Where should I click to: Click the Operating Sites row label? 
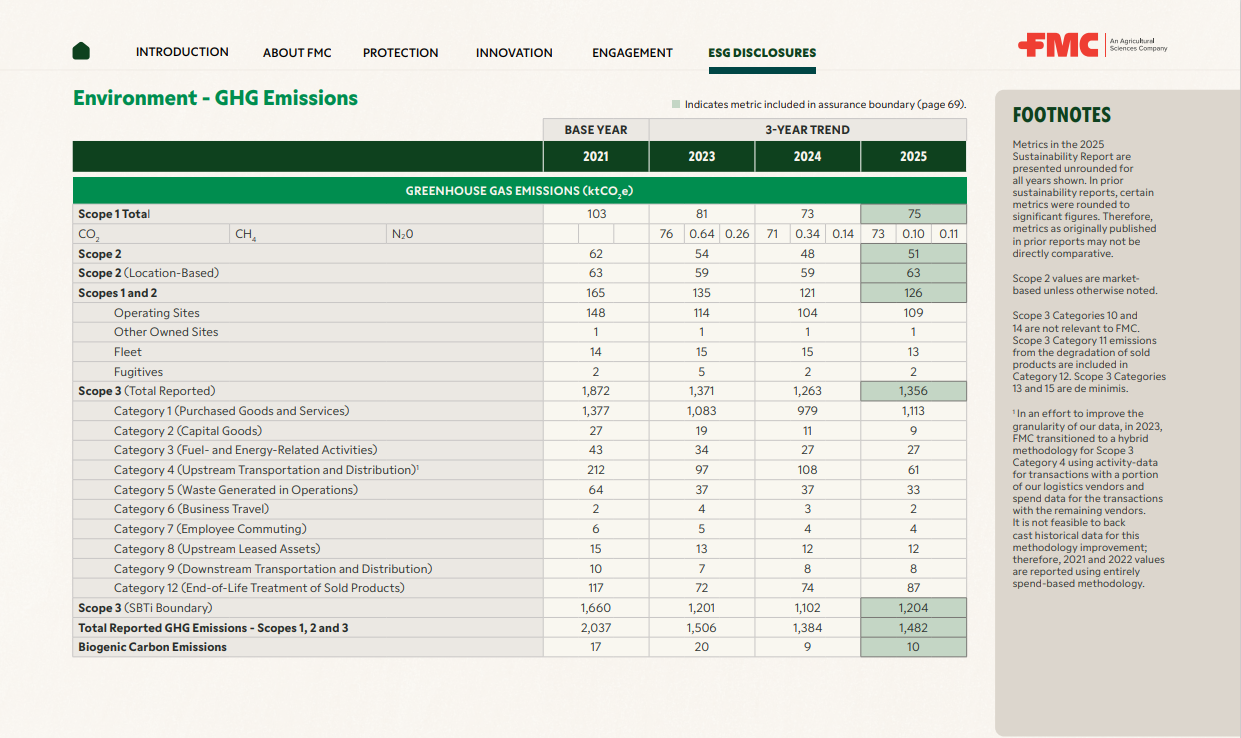tap(157, 313)
